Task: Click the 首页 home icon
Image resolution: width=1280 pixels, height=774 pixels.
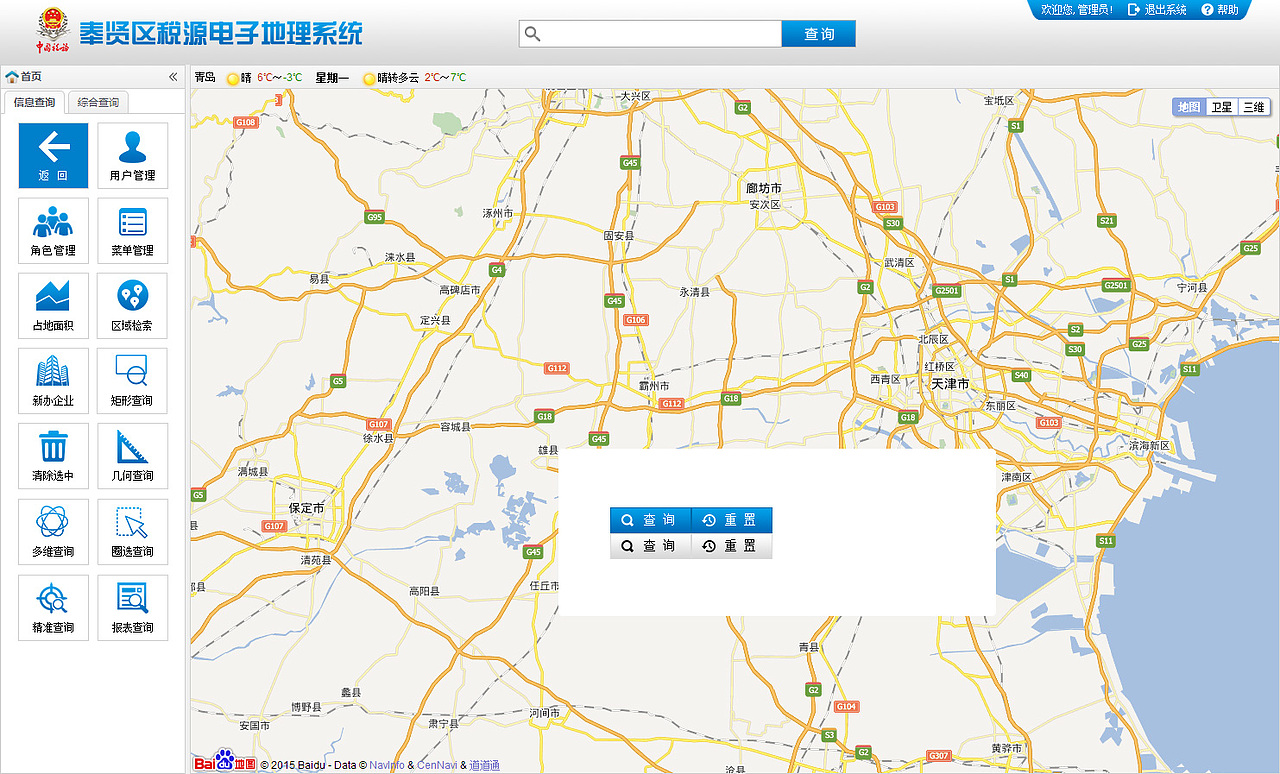Action: 12,76
